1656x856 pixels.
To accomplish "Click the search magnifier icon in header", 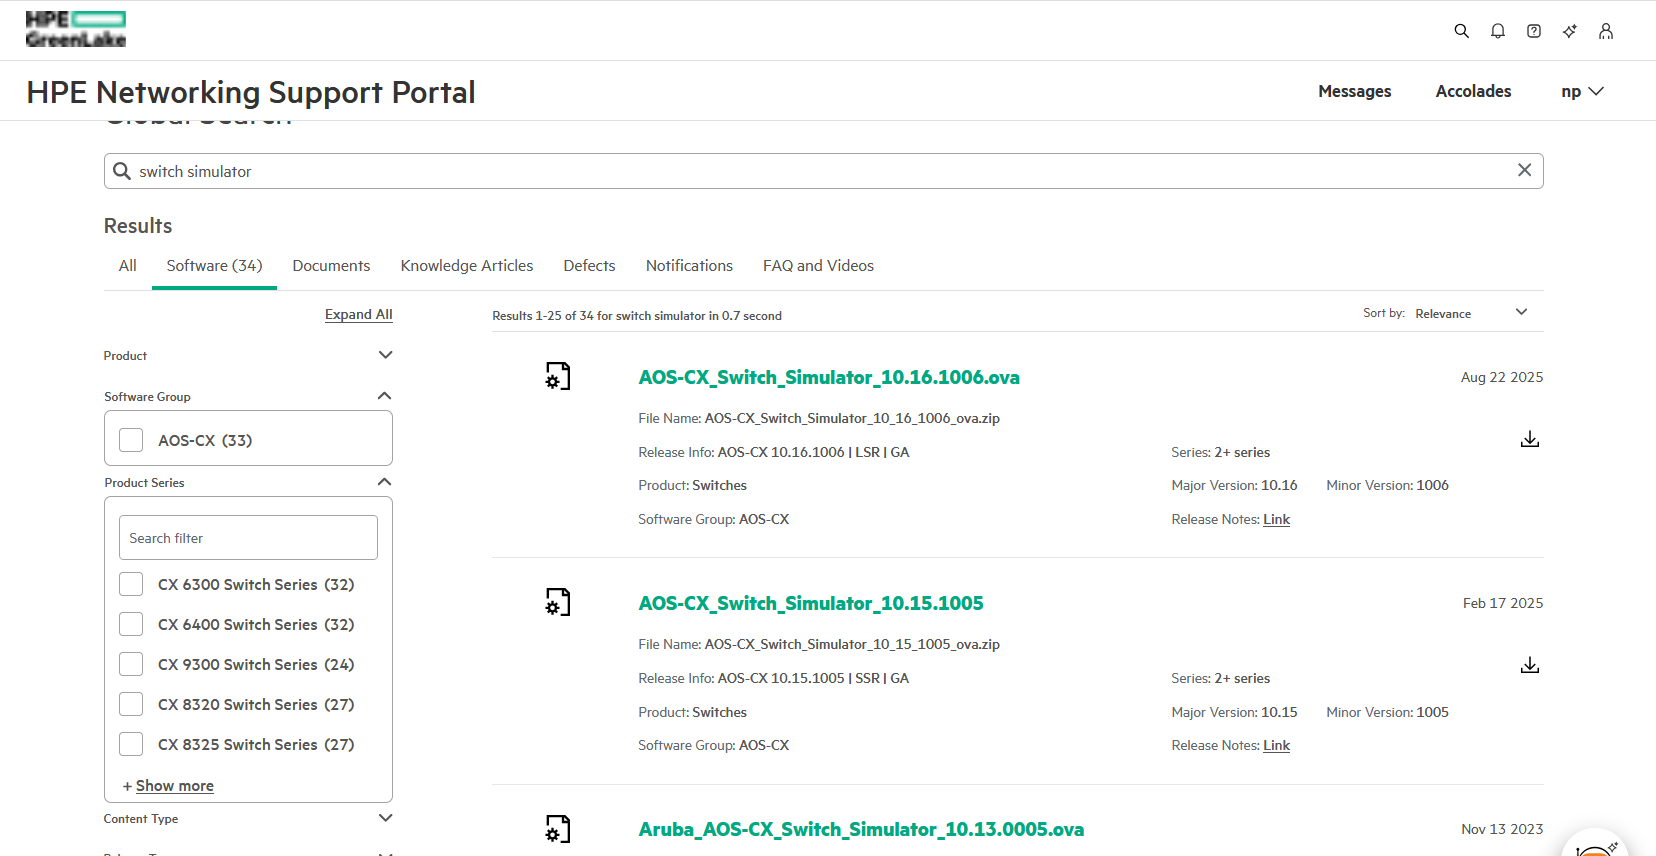I will pyautogui.click(x=1461, y=31).
